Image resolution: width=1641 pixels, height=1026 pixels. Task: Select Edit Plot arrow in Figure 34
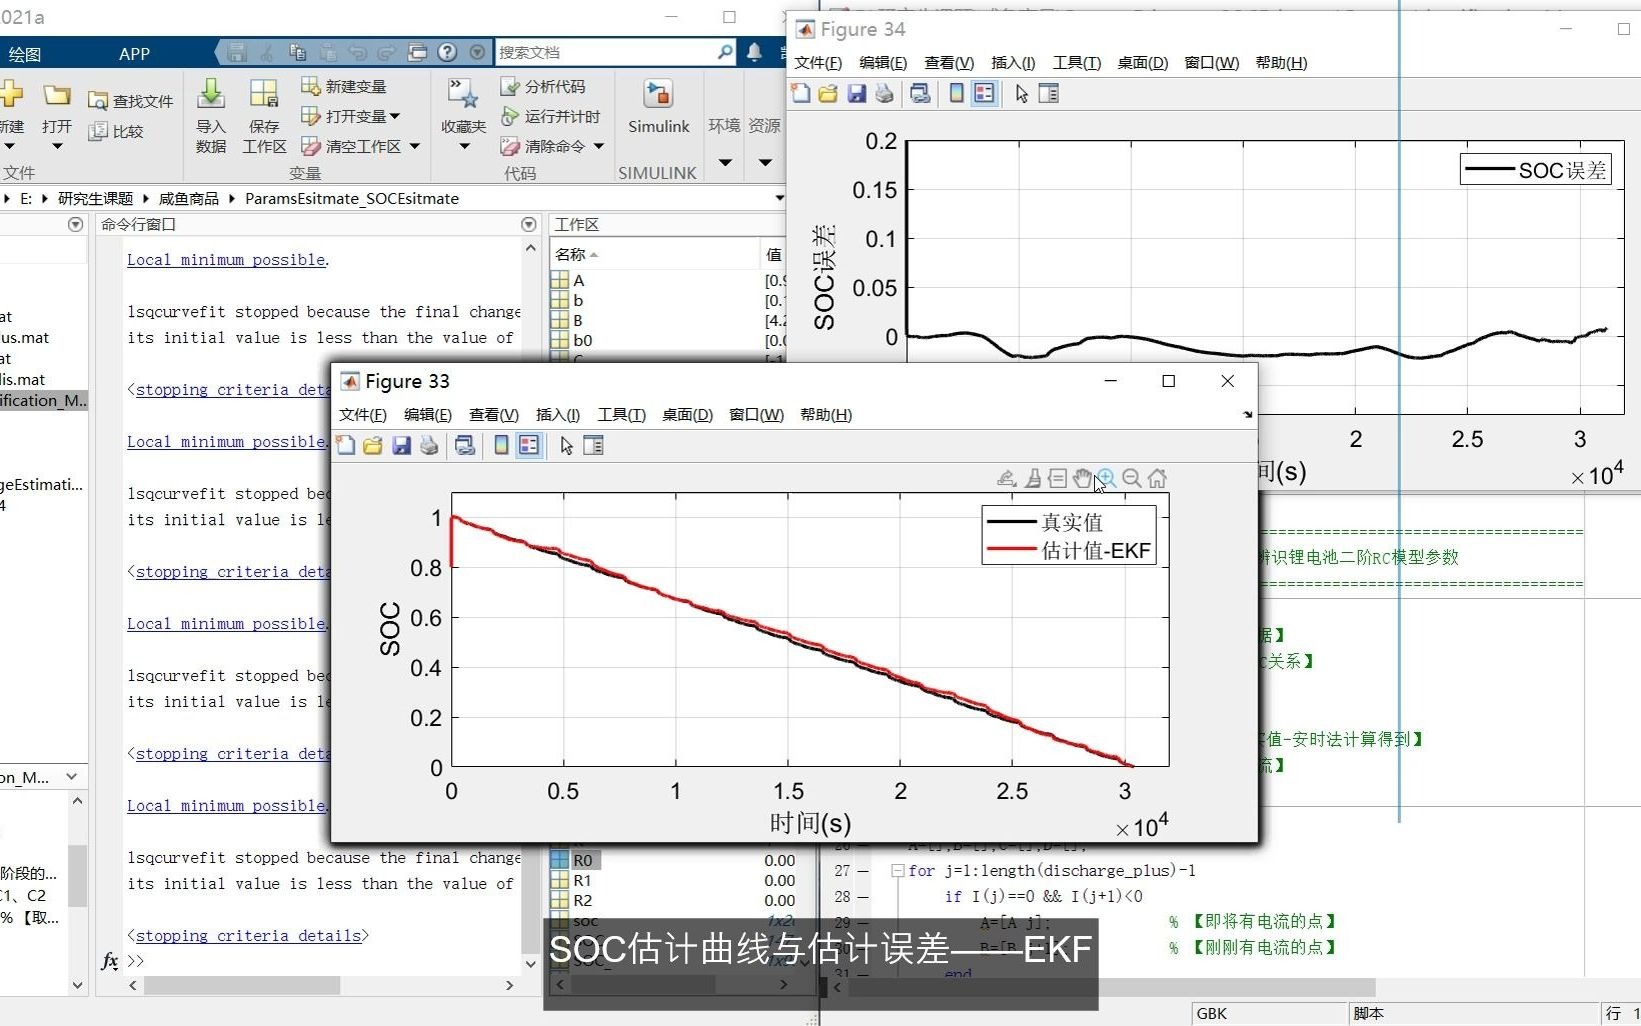tap(1021, 94)
